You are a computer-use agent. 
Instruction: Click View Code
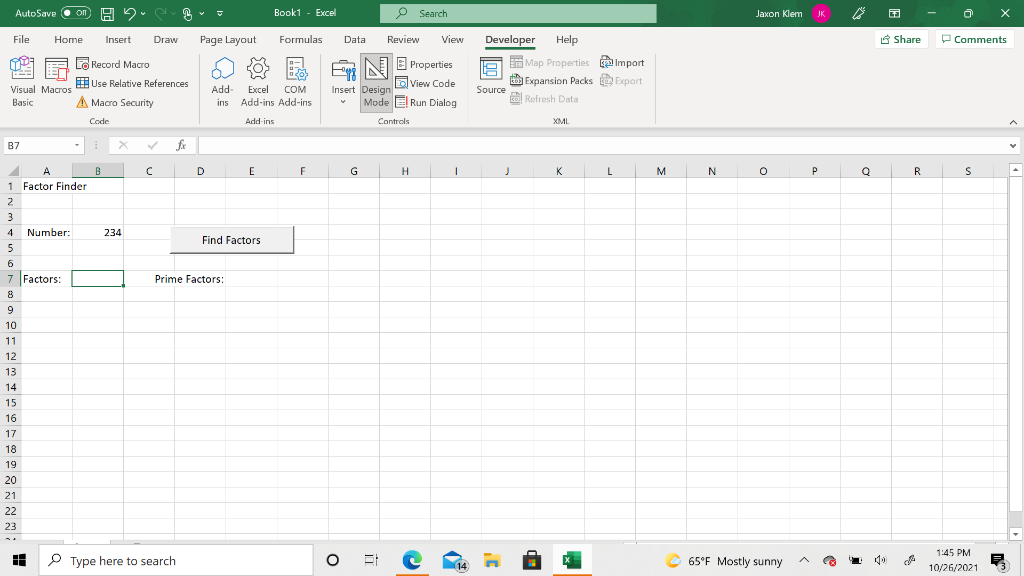[x=425, y=84]
